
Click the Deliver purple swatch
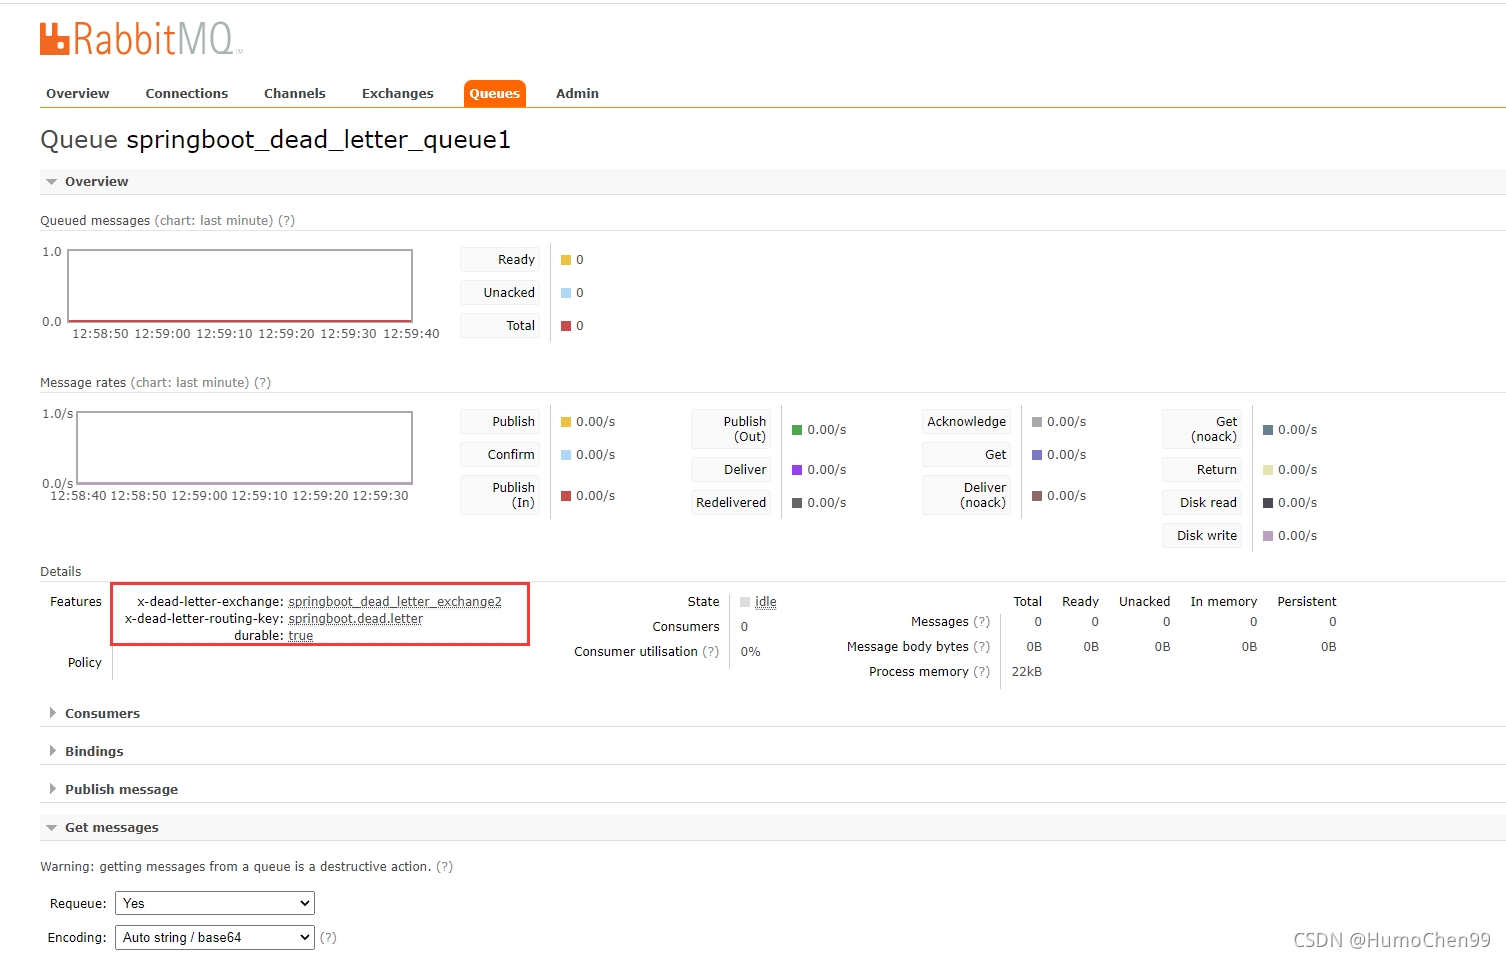[x=797, y=470]
